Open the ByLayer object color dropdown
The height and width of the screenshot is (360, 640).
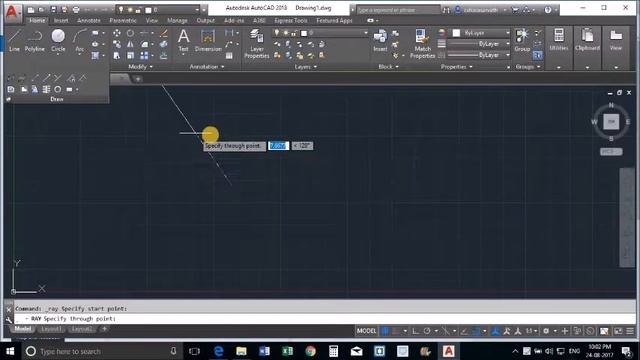[507, 33]
